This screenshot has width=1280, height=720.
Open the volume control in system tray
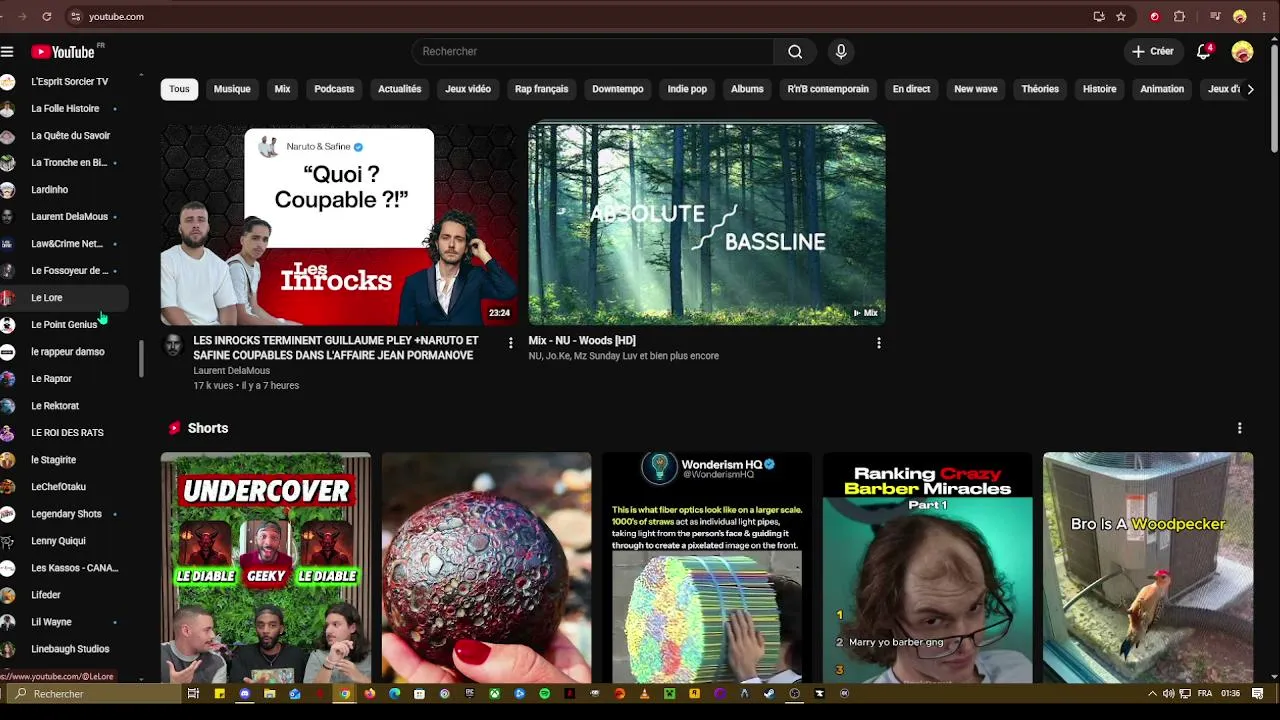[1168, 693]
